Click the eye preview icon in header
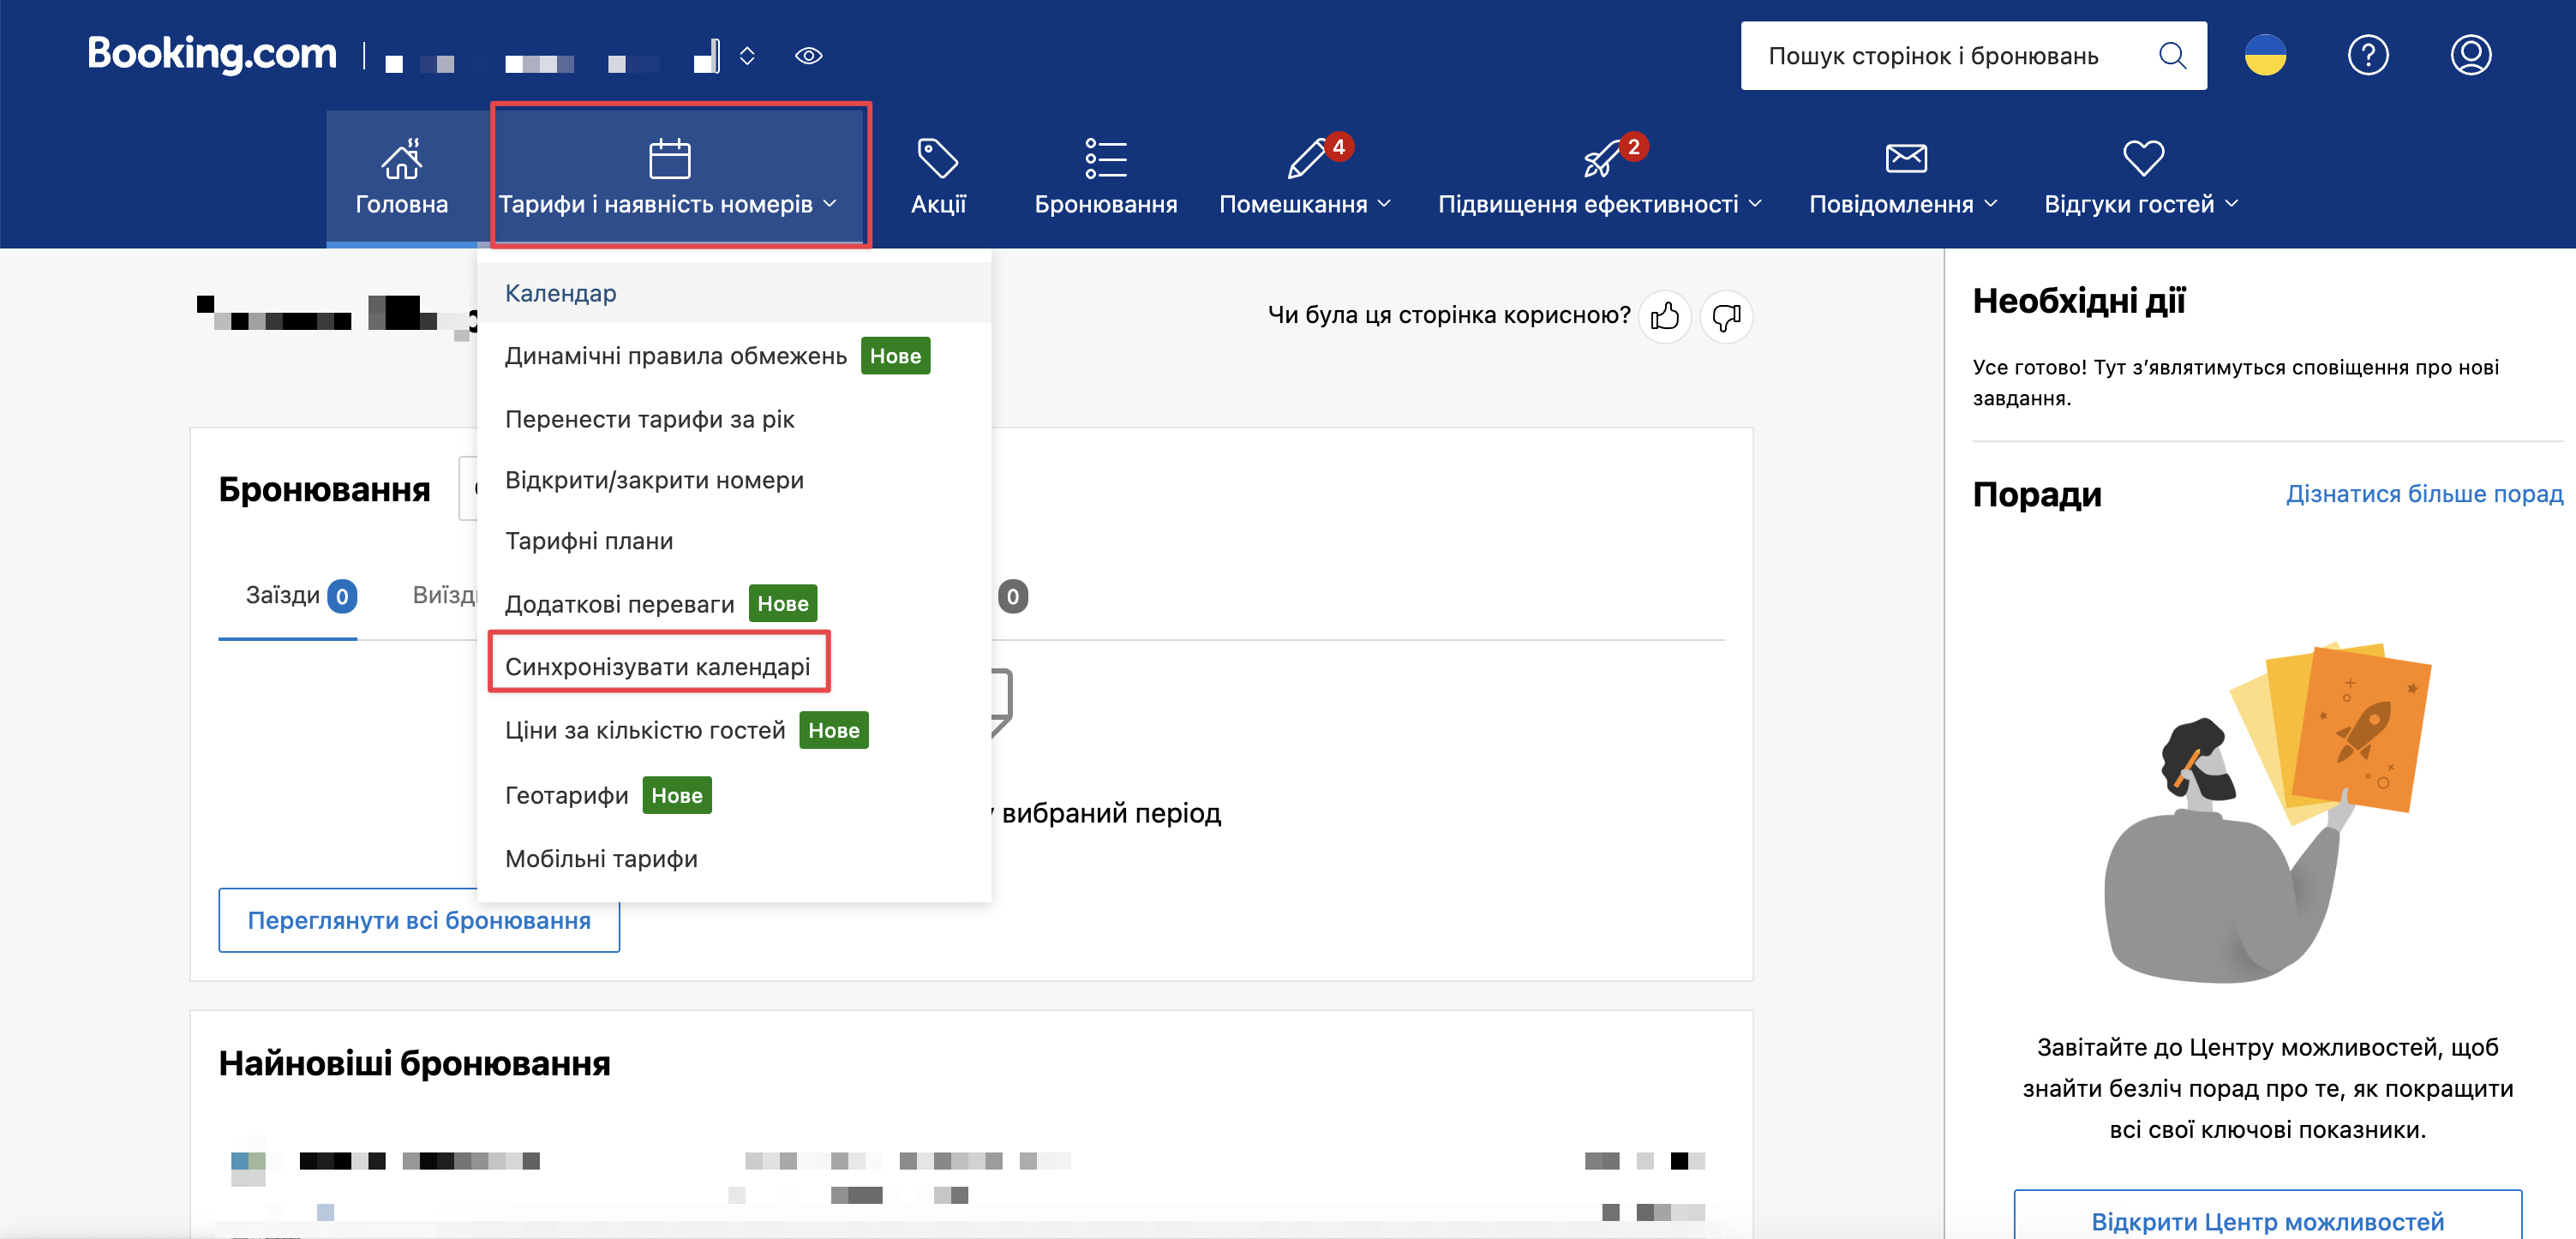Viewport: 2576px width, 1239px height. [808, 56]
